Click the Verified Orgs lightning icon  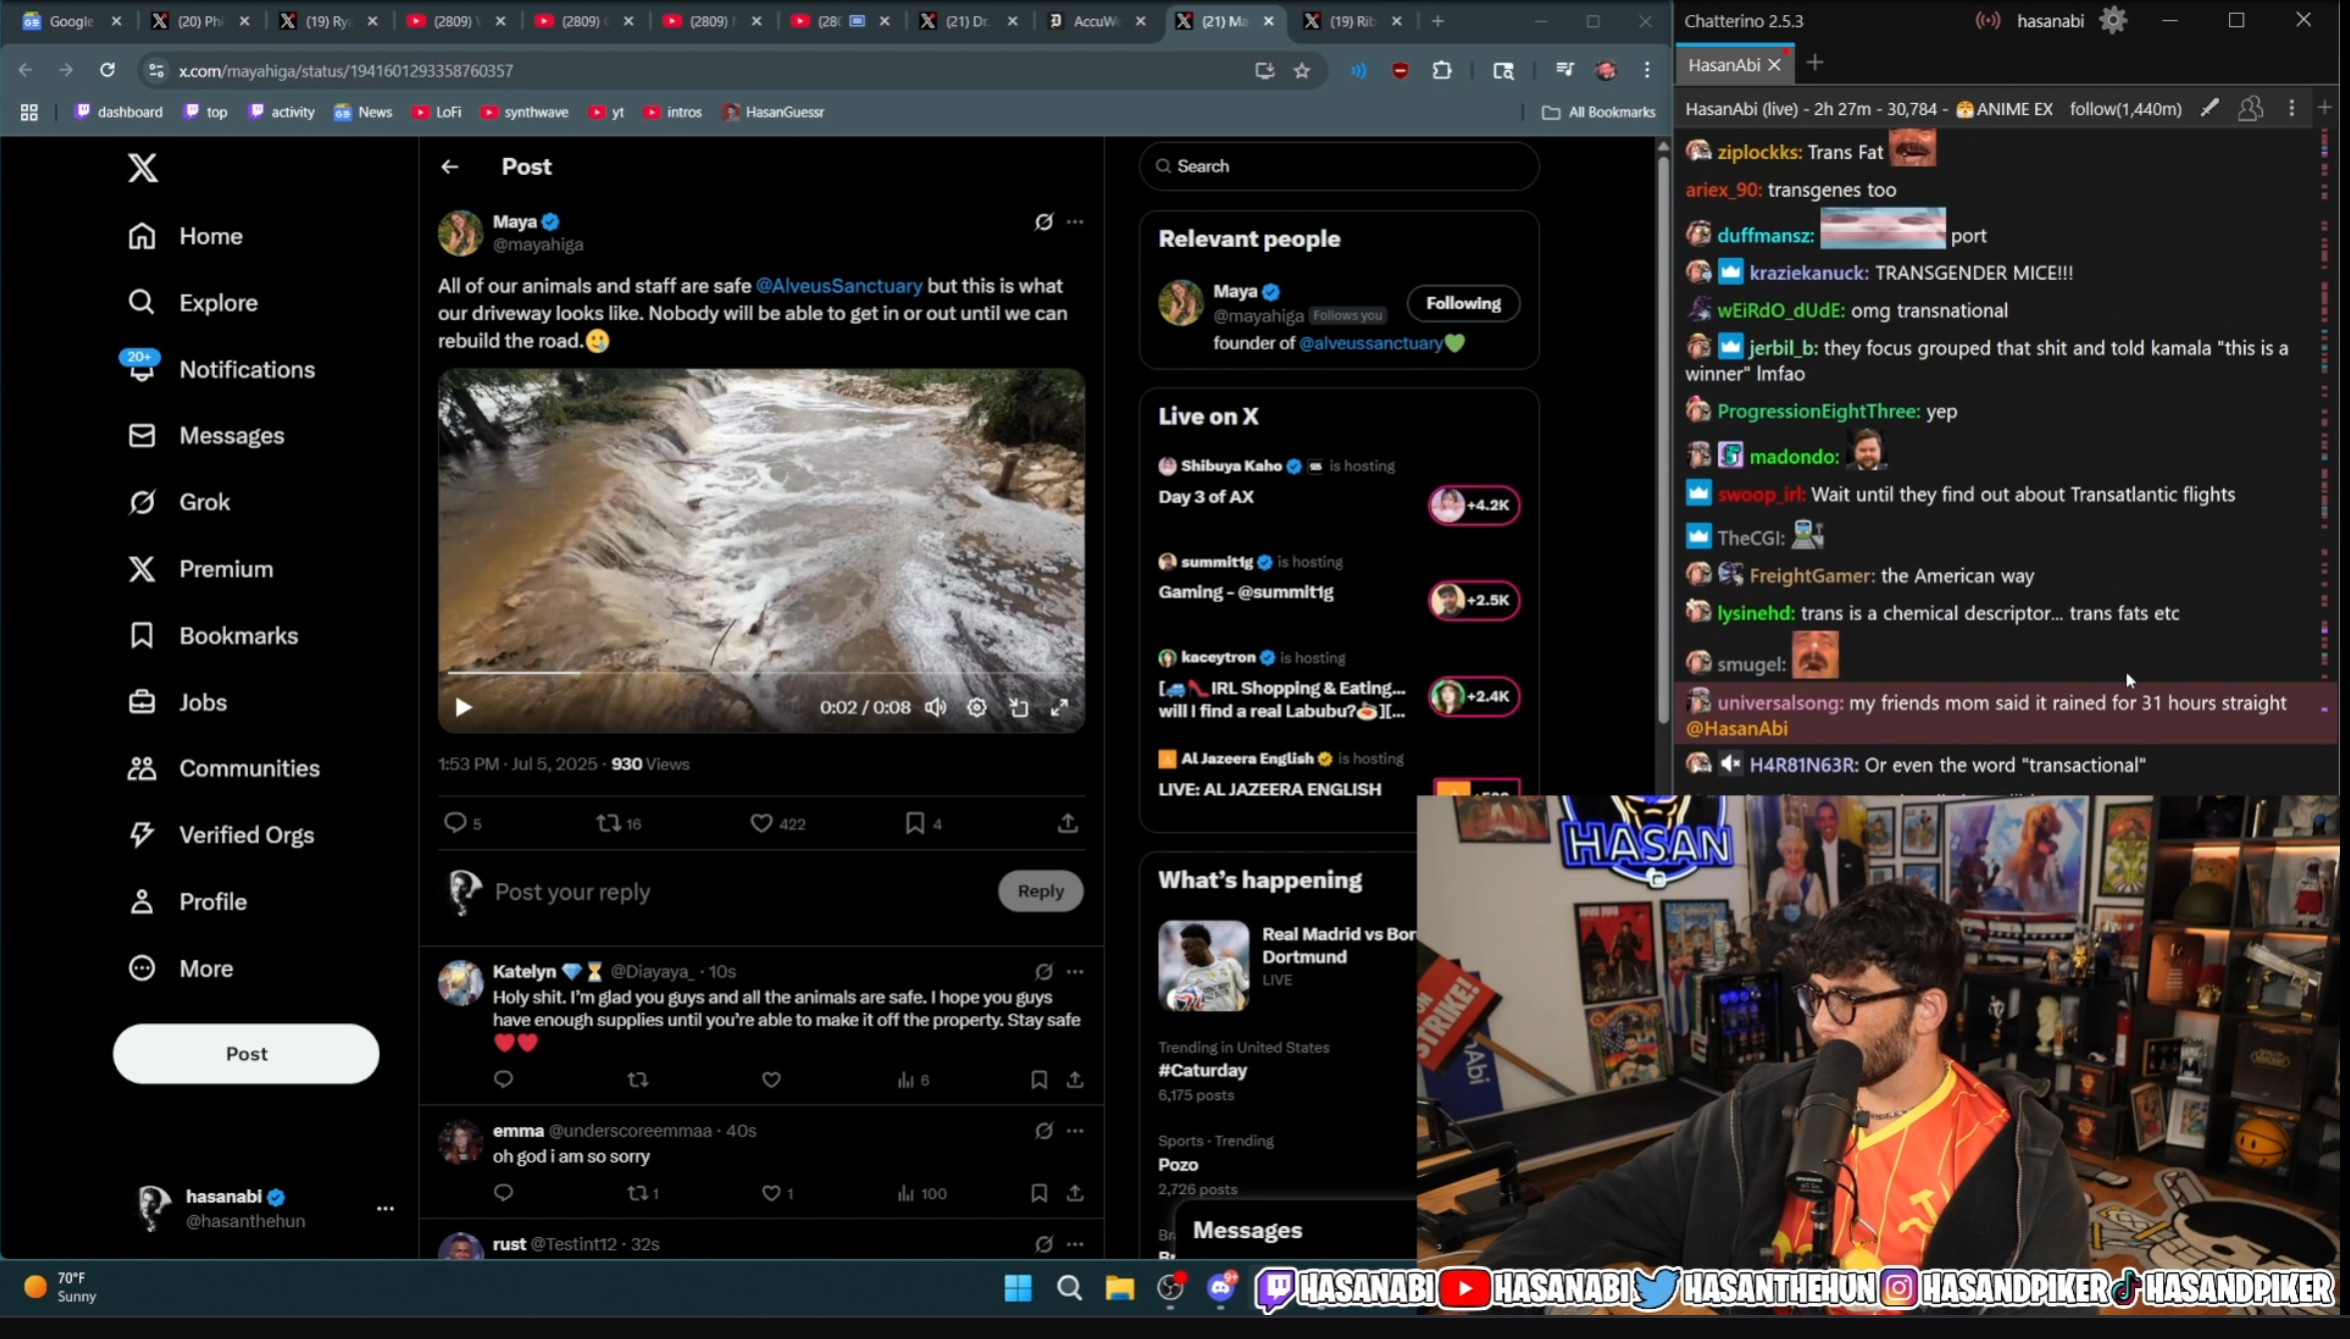pos(142,835)
